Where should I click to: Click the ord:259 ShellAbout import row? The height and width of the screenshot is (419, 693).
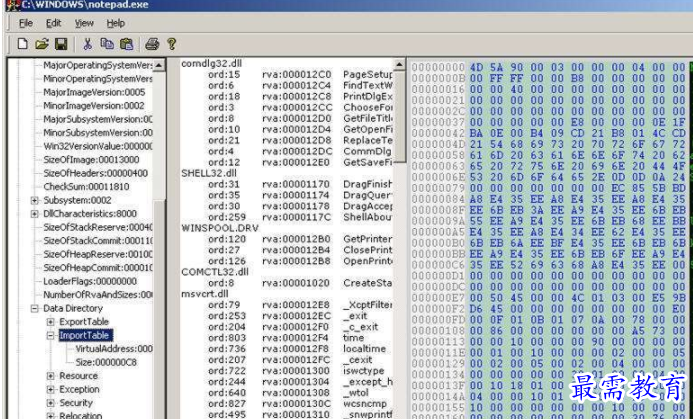pos(300,217)
